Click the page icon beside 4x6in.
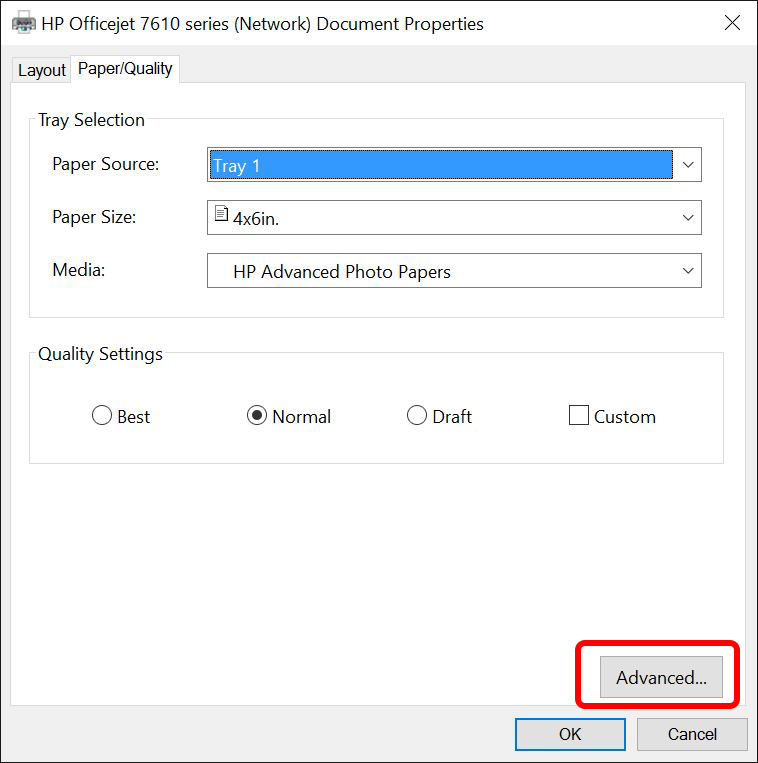This screenshot has width=758, height=763. 221,214
